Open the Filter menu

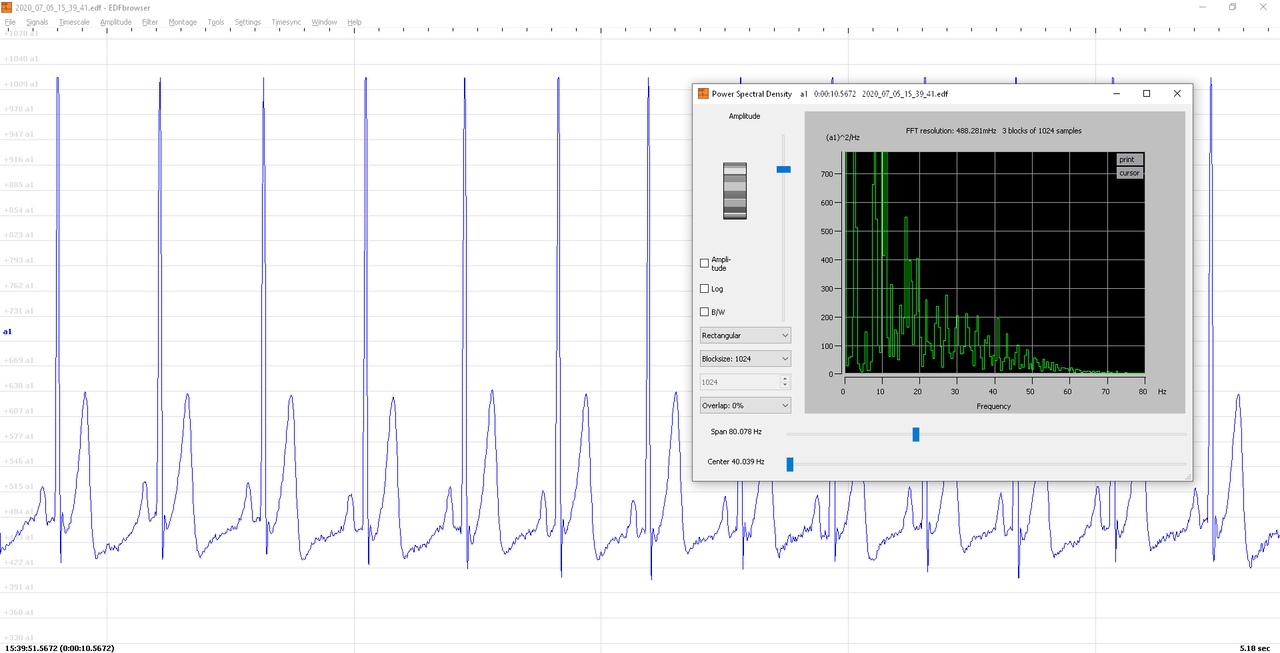tap(150, 22)
